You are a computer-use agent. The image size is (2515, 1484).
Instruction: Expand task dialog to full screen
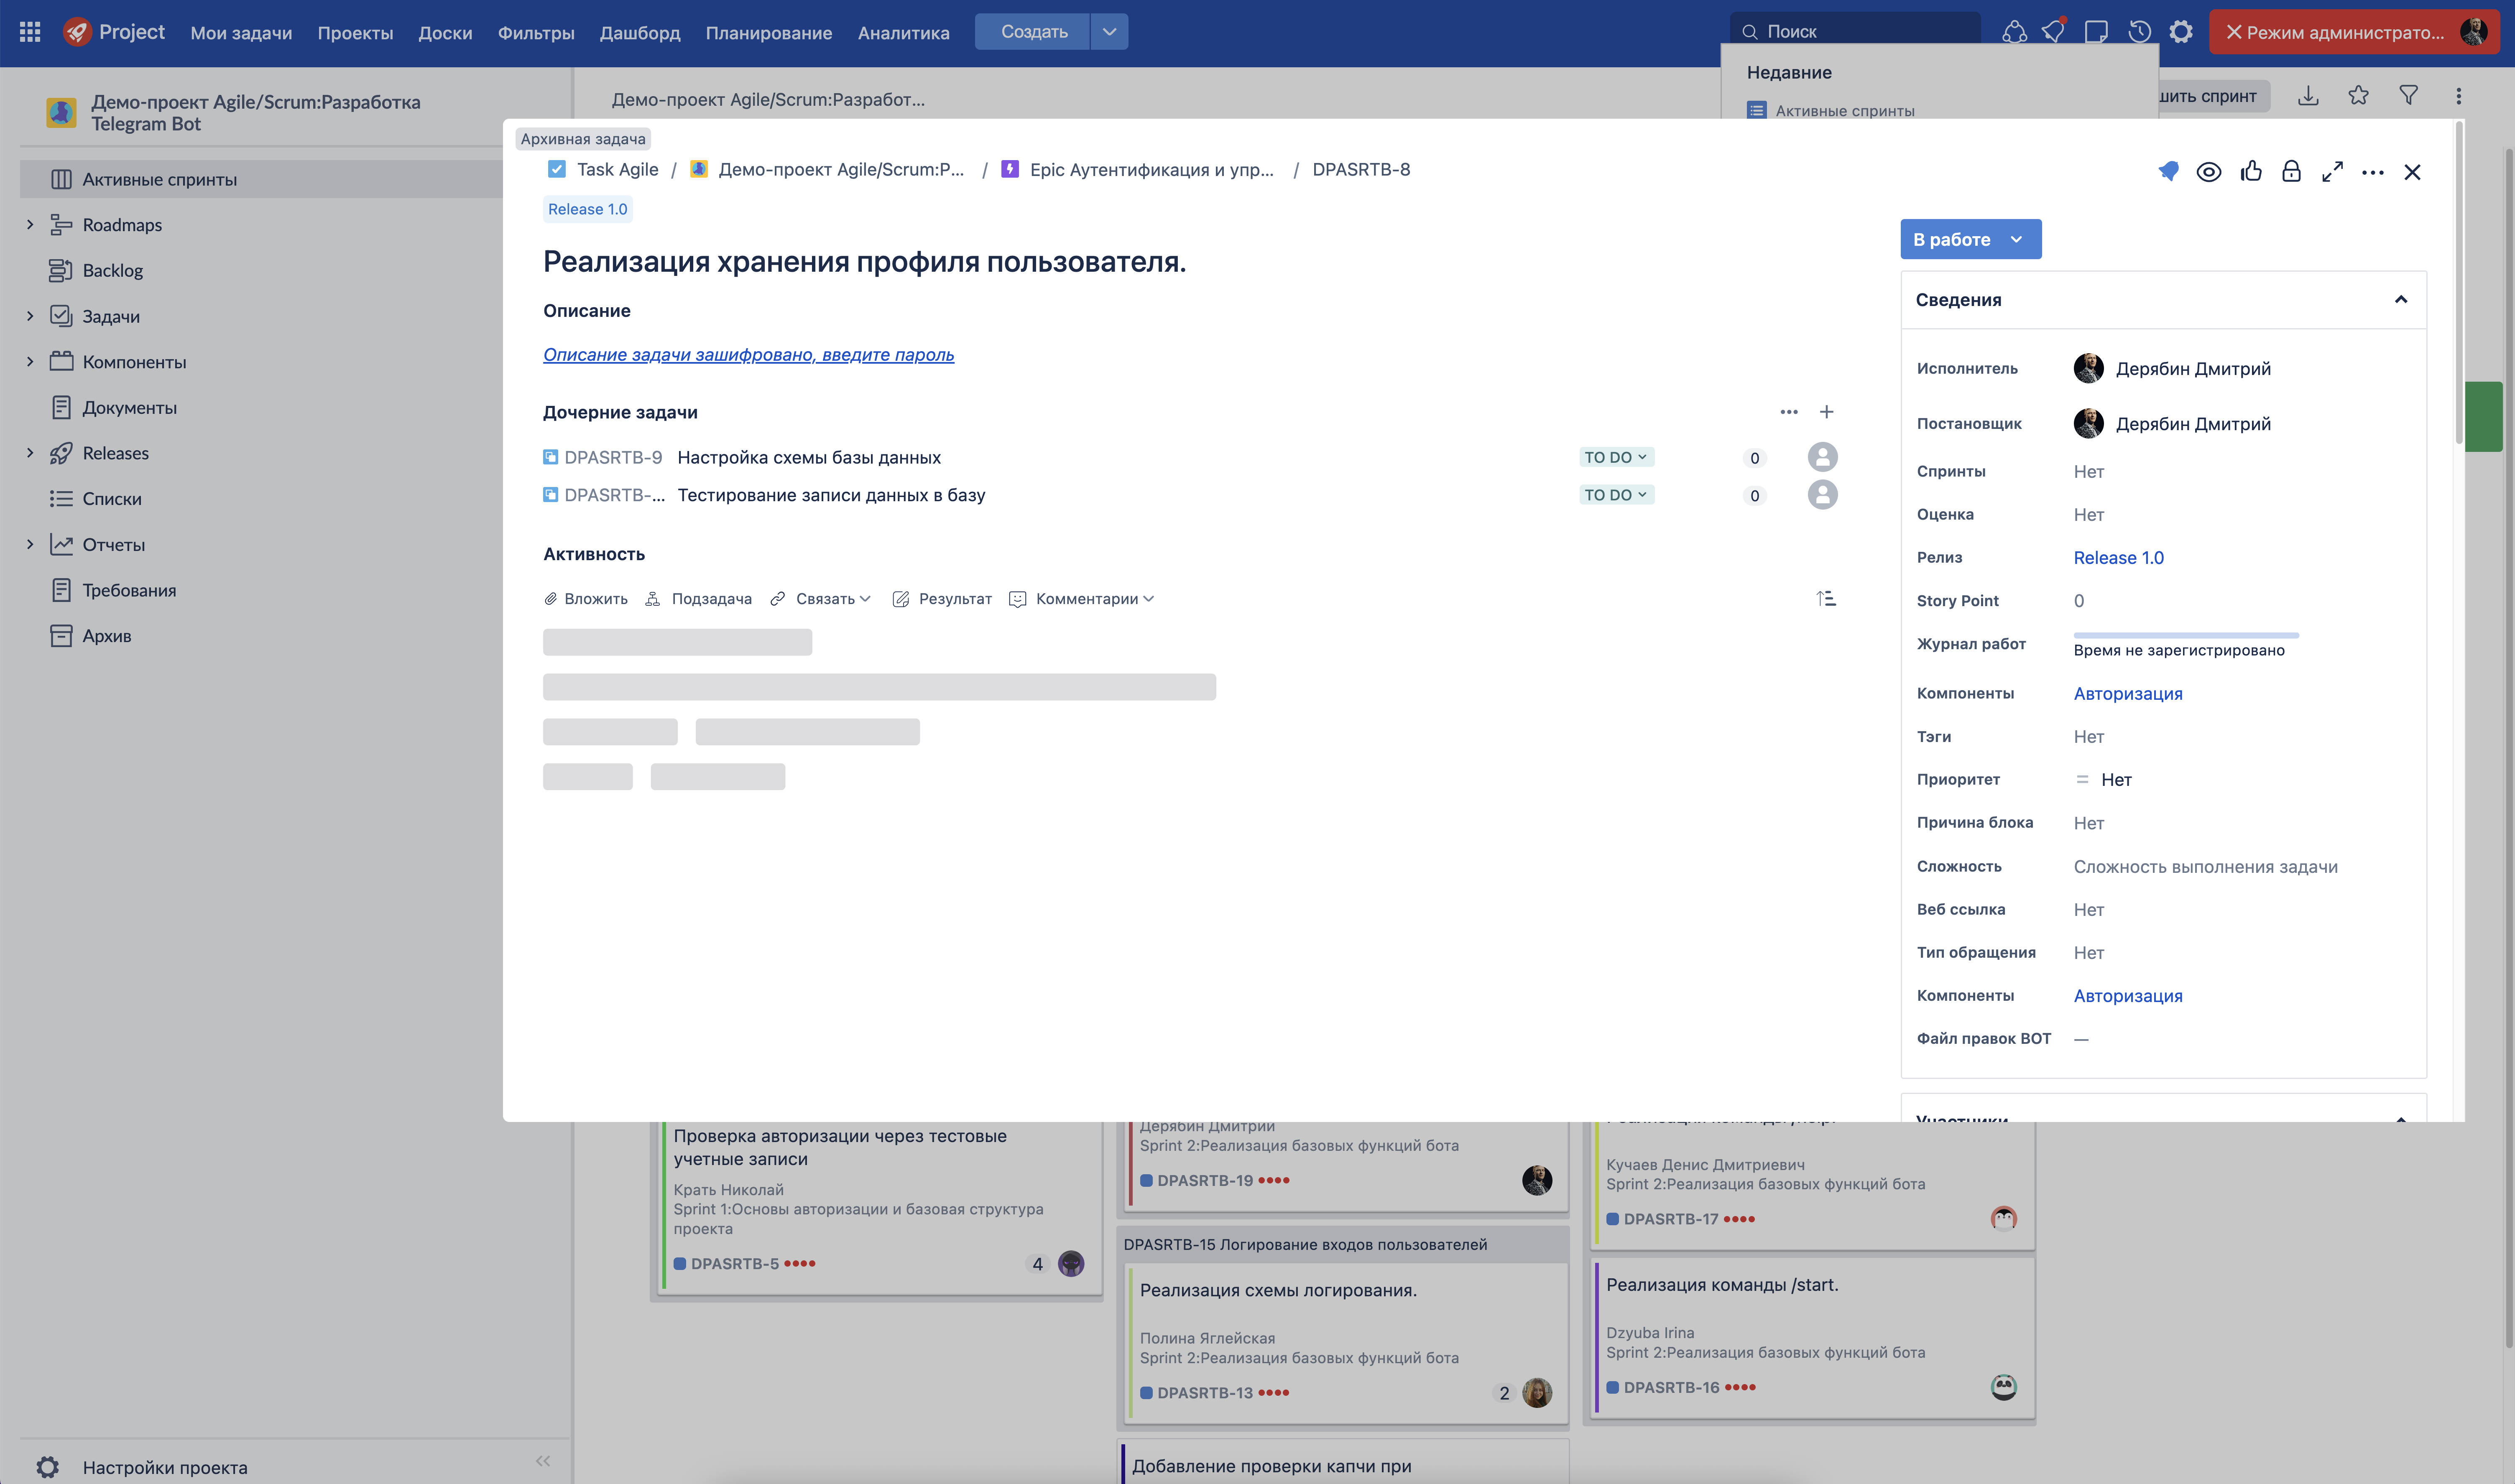[x=2332, y=172]
